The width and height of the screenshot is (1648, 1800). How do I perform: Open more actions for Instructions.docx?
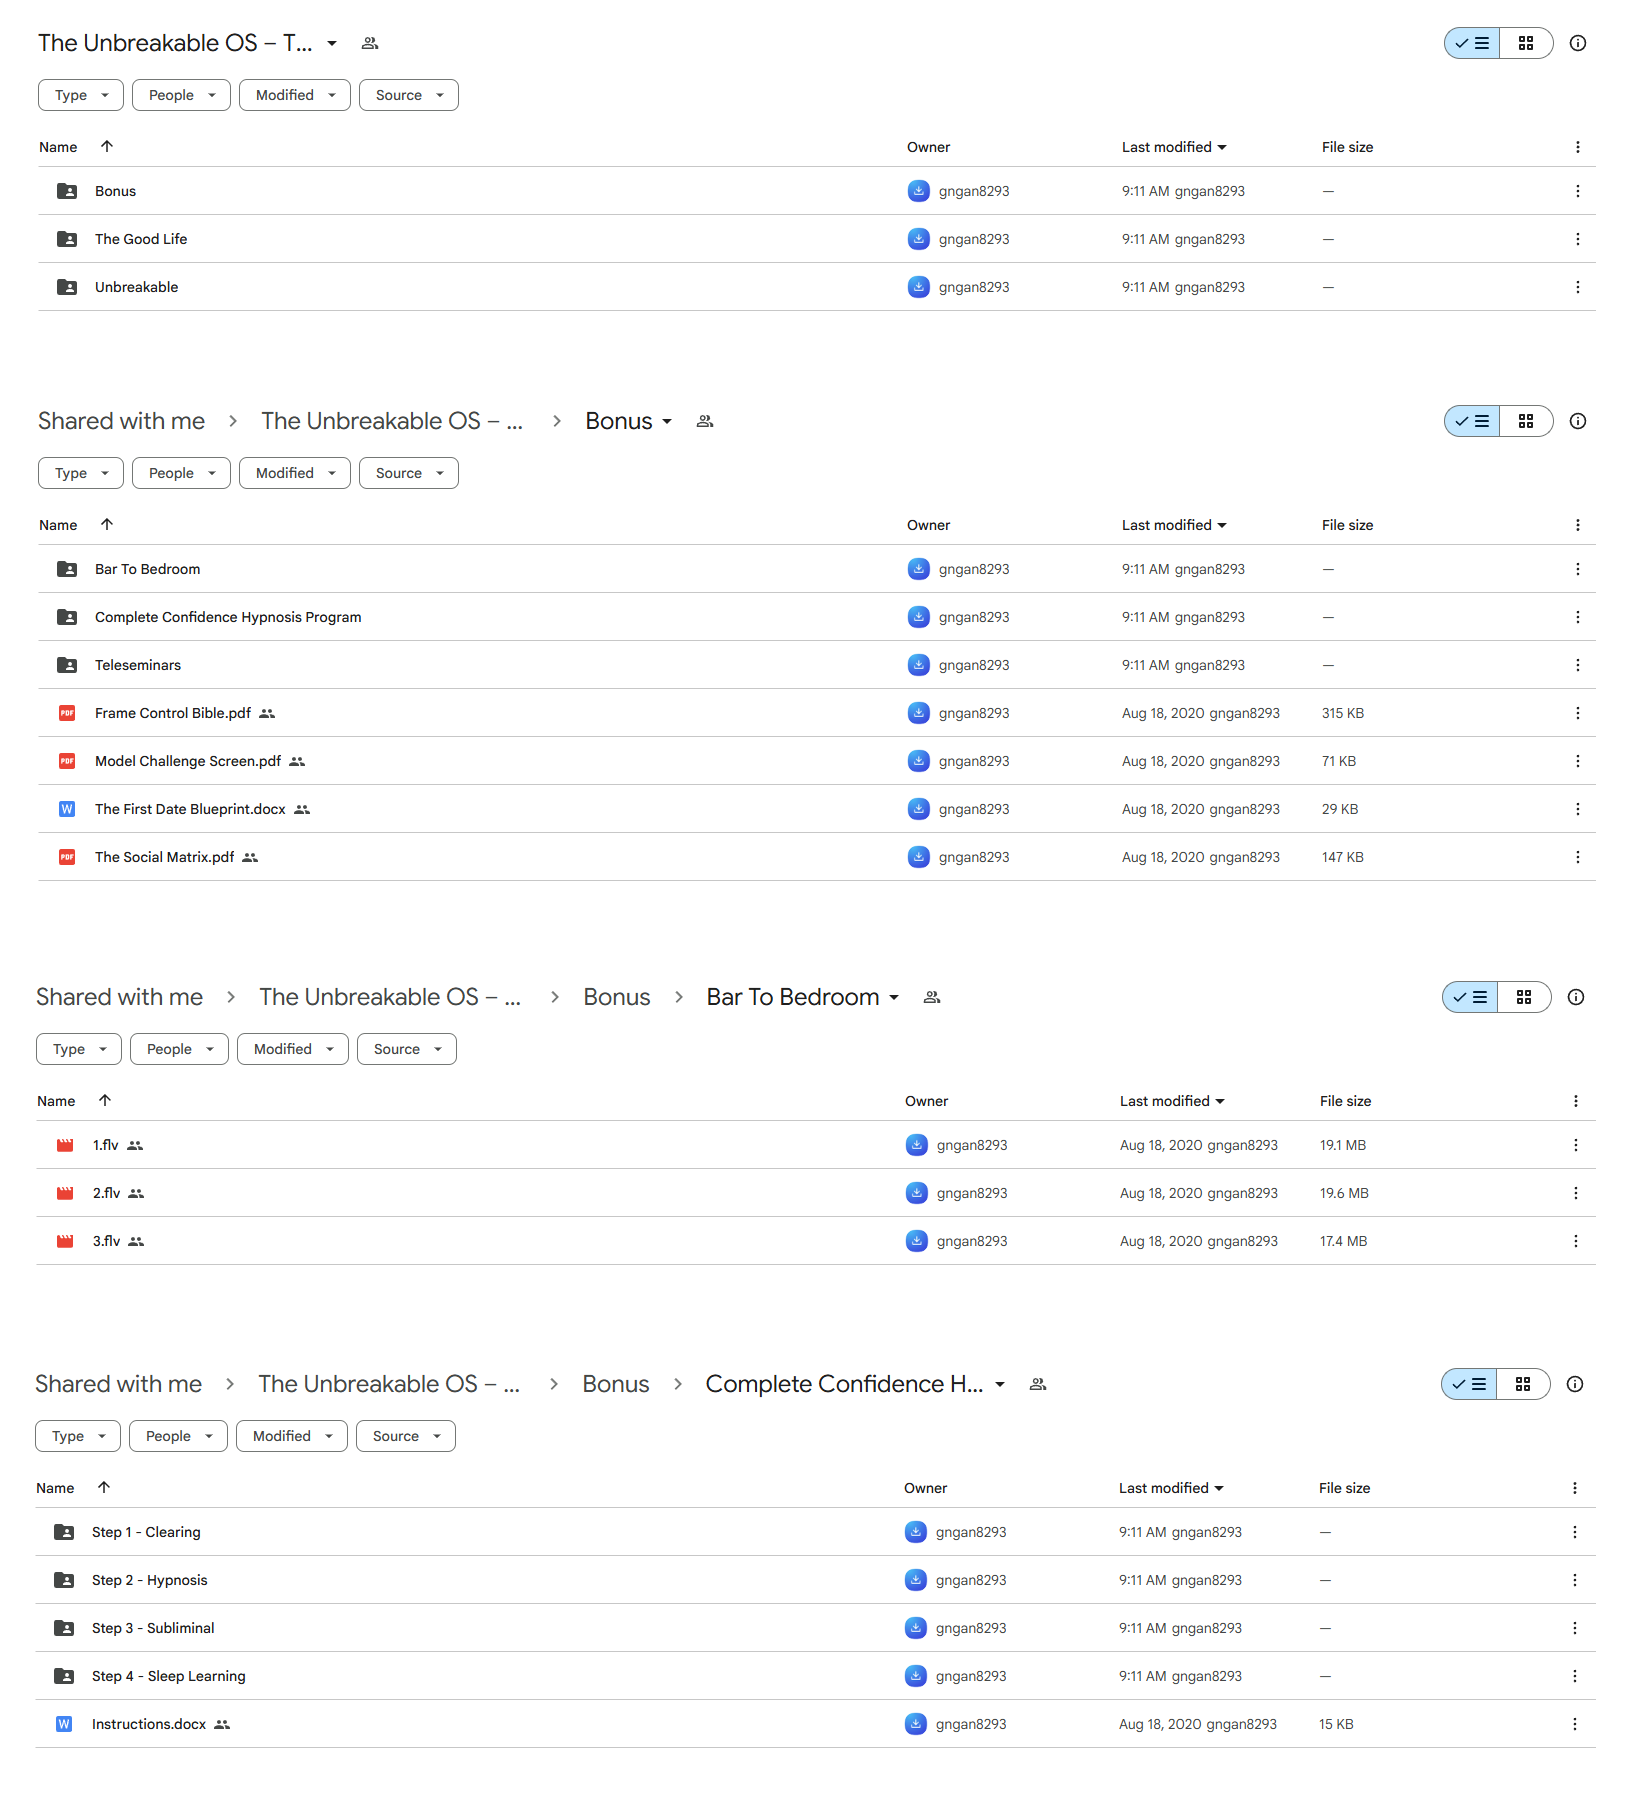pos(1575,1724)
